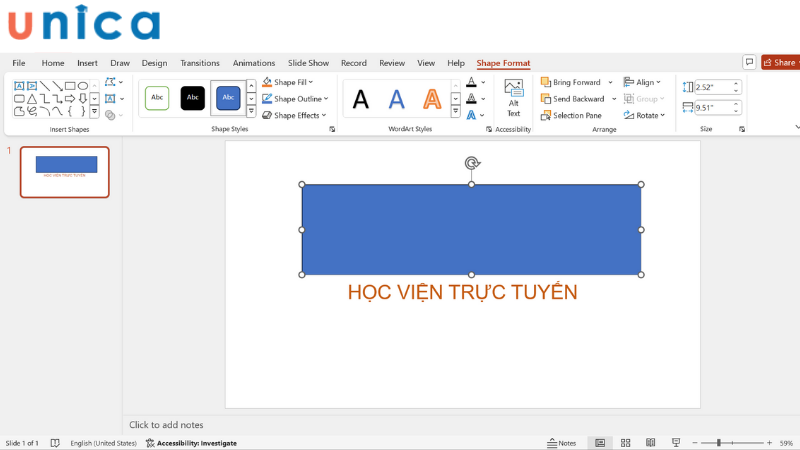
Task: Open the Slide Show tab
Action: (308, 63)
